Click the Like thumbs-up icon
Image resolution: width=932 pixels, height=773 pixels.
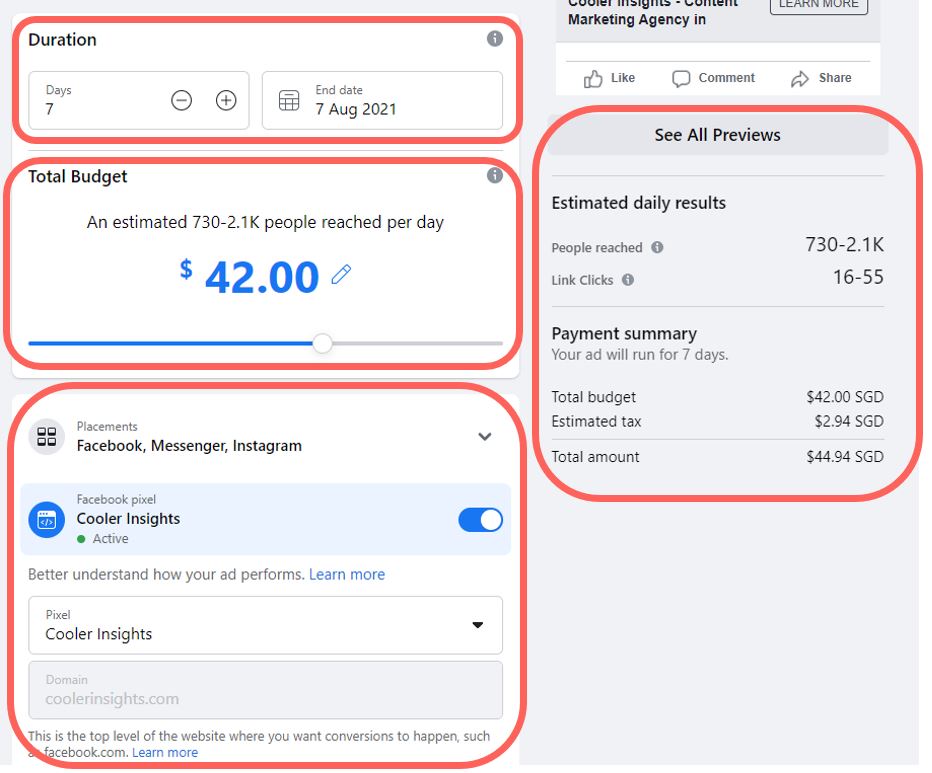coord(593,78)
